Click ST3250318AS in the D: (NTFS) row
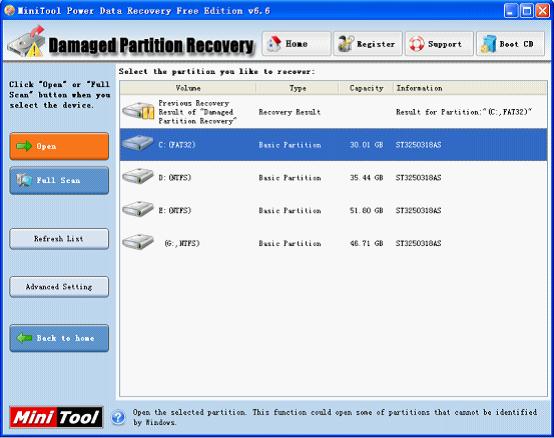Screen dimensions: 554x438 pyautogui.click(x=418, y=178)
